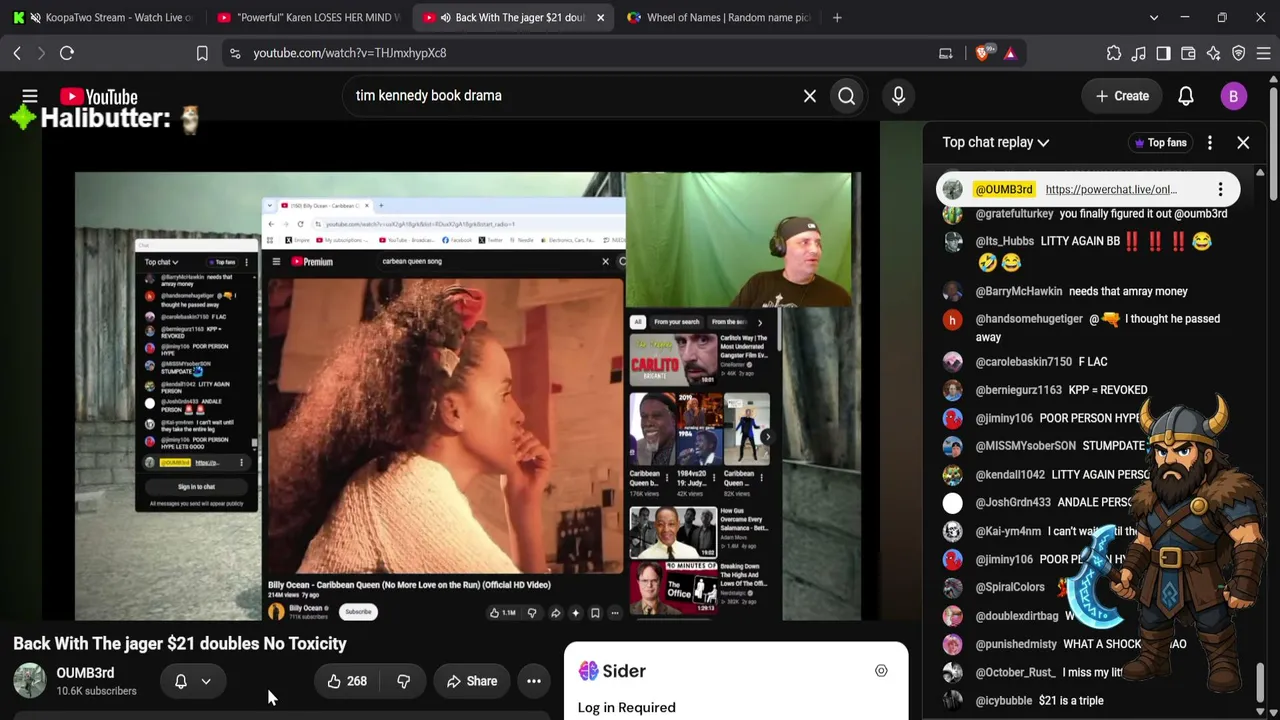The image size is (1280, 720).
Task: Open media playback controls music icon
Action: (x=1139, y=53)
